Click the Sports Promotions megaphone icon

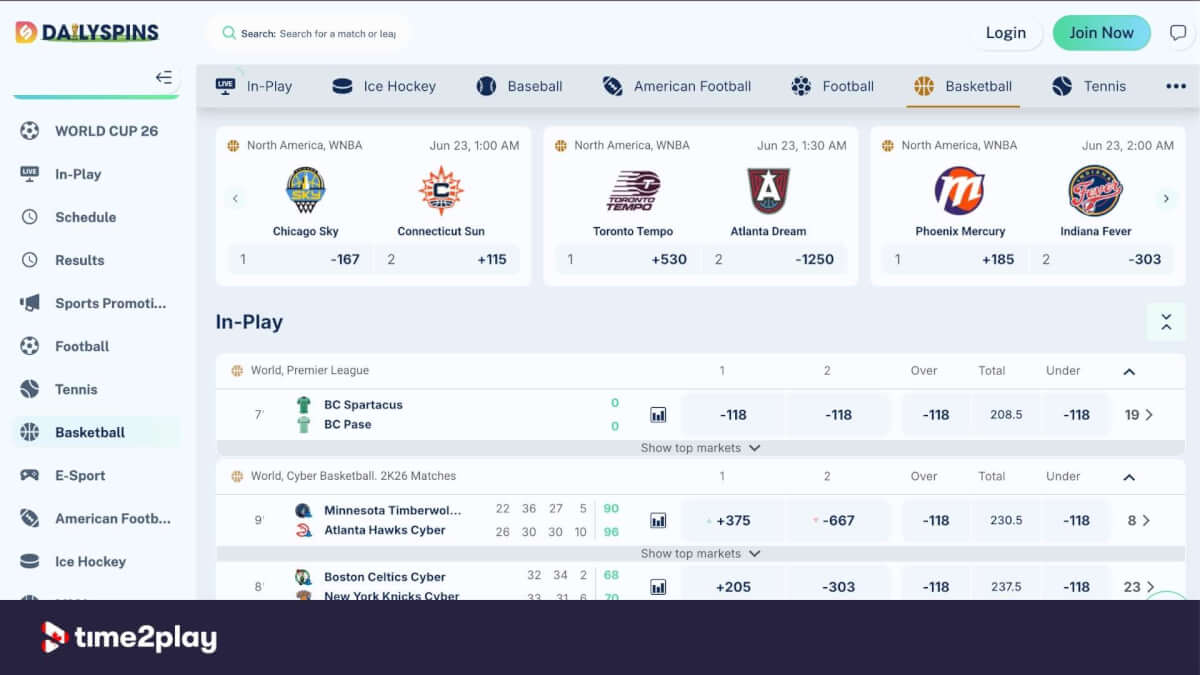(30, 303)
